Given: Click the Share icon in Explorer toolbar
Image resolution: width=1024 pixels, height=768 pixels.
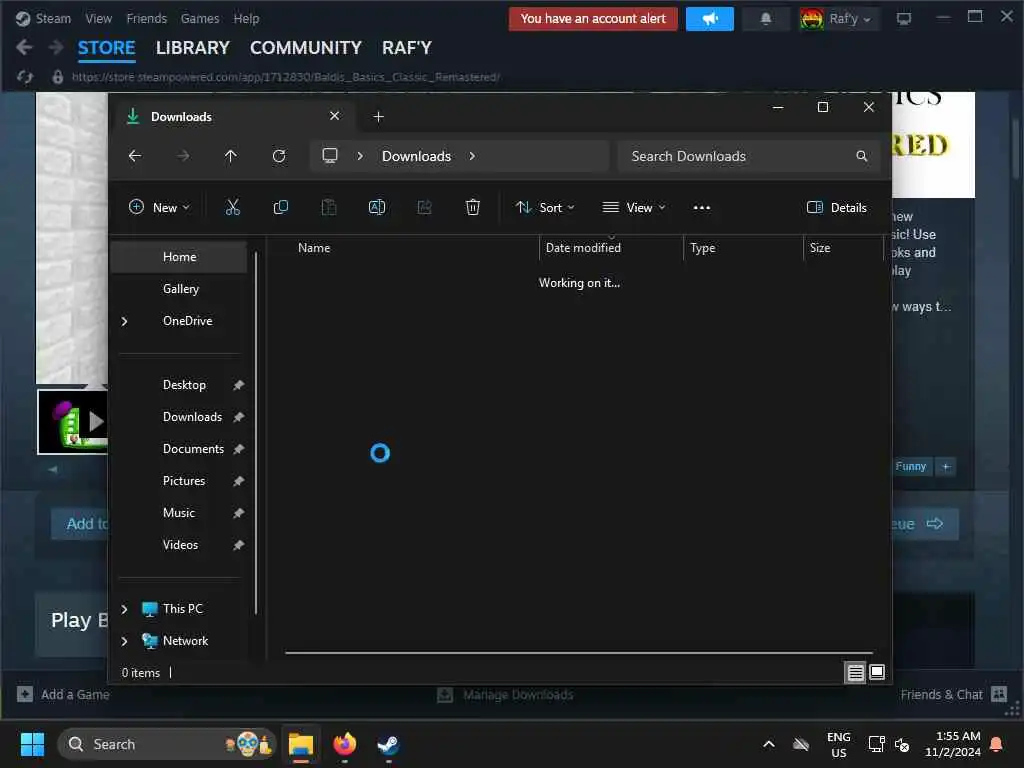Looking at the screenshot, I should point(424,208).
